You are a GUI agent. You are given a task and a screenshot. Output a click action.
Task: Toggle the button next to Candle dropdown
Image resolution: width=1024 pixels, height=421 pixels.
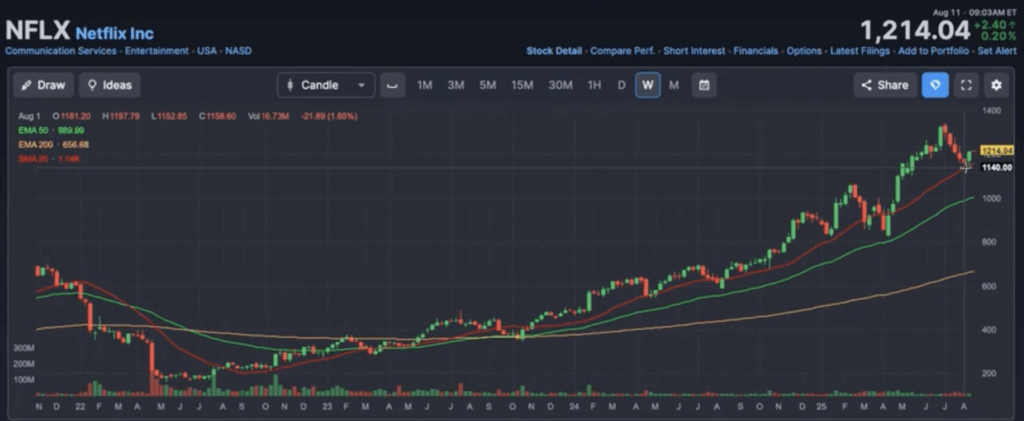(392, 85)
